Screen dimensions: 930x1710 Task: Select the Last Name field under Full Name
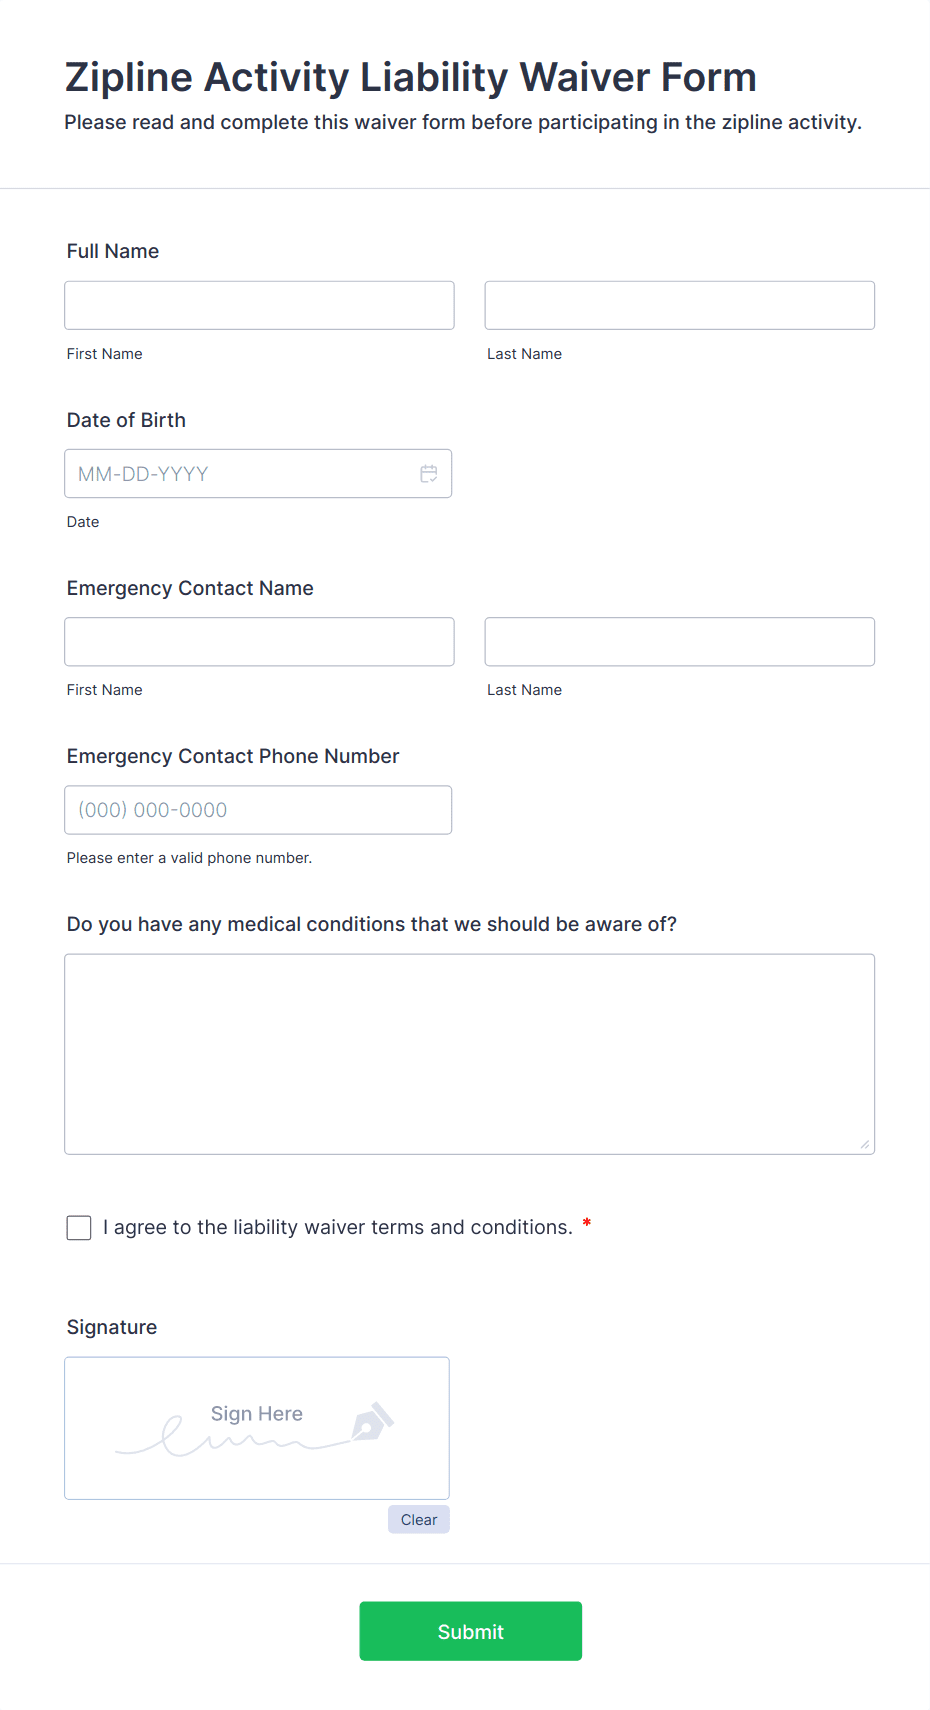click(679, 305)
